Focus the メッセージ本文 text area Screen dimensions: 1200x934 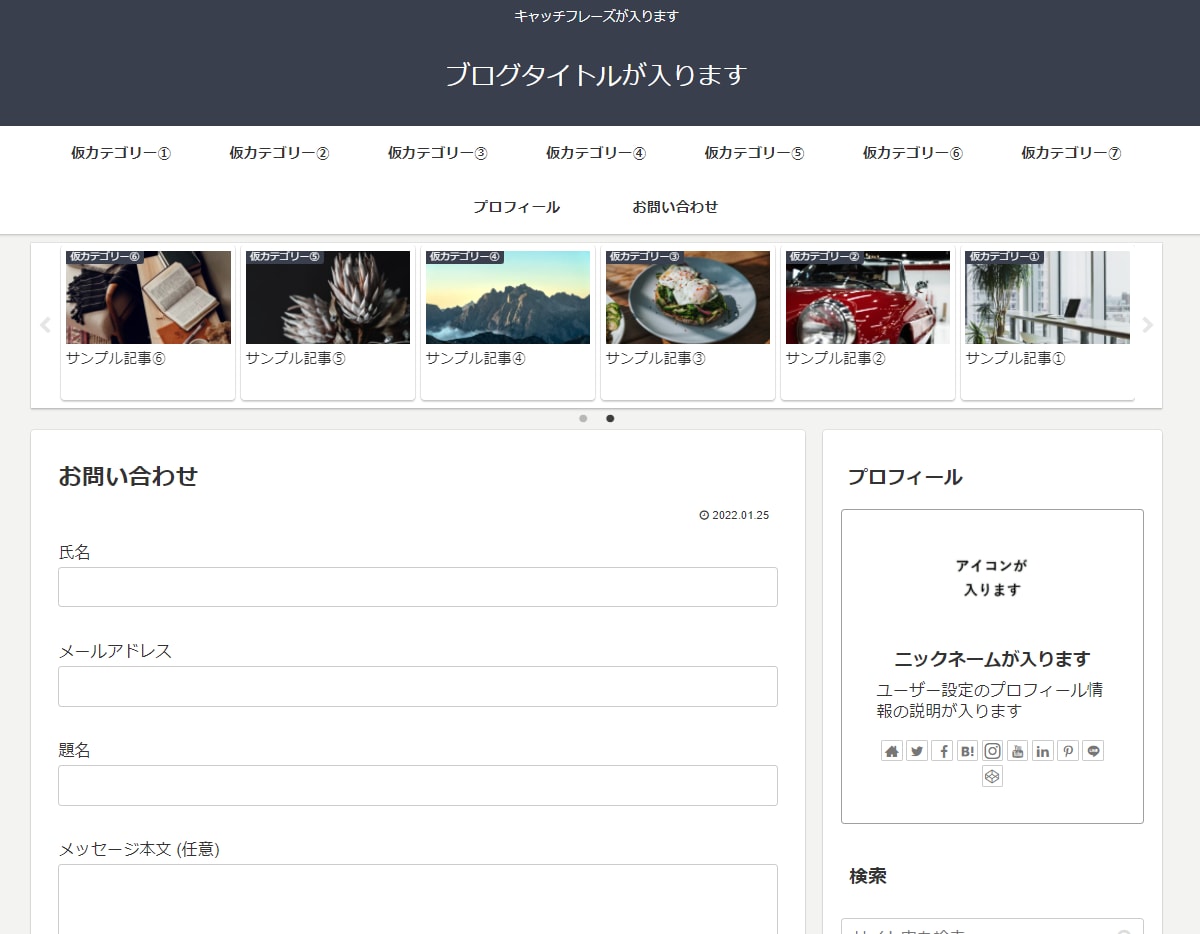coord(418,899)
